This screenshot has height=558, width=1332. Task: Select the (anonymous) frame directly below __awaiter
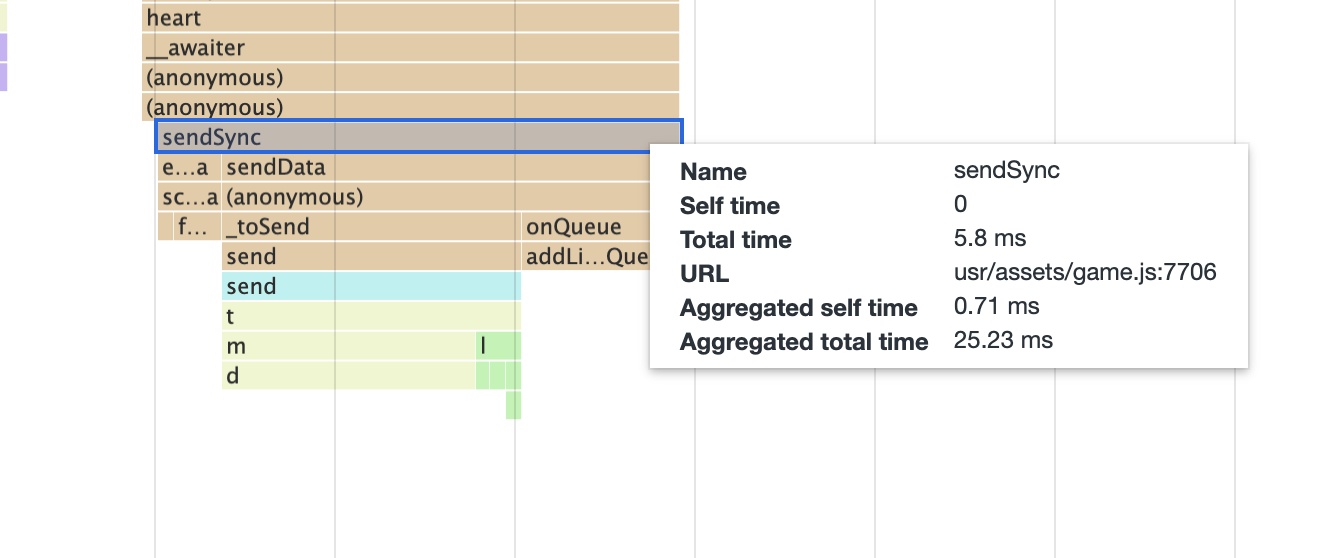(x=410, y=78)
